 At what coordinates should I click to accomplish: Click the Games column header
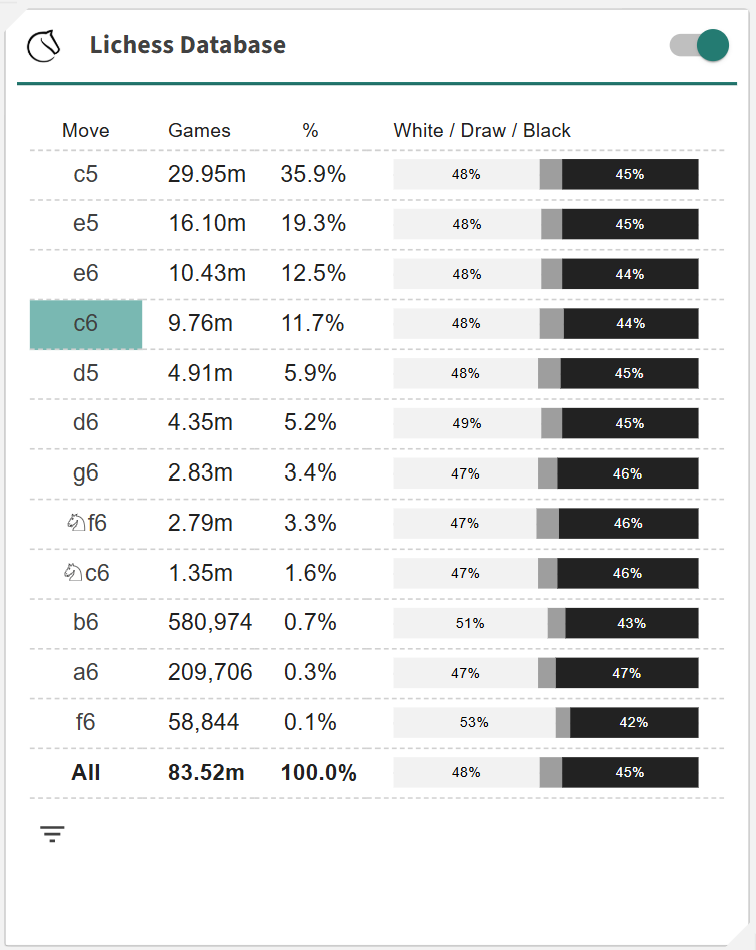[x=199, y=131]
